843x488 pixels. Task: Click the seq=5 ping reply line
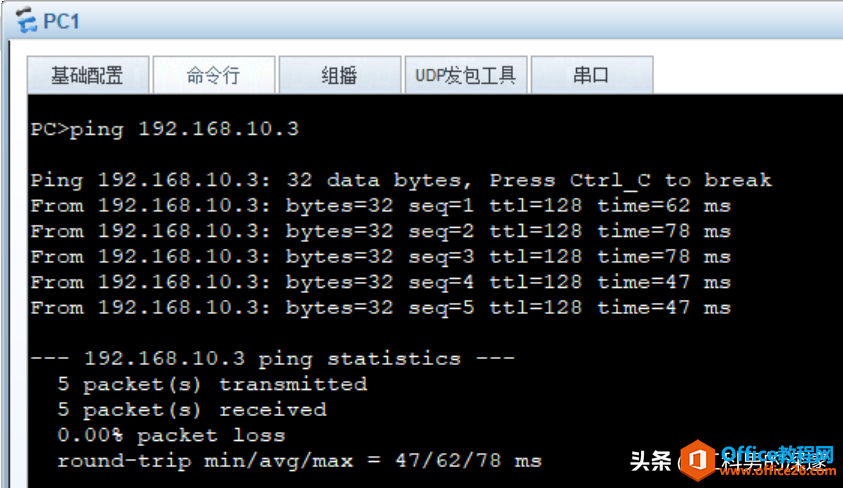381,308
